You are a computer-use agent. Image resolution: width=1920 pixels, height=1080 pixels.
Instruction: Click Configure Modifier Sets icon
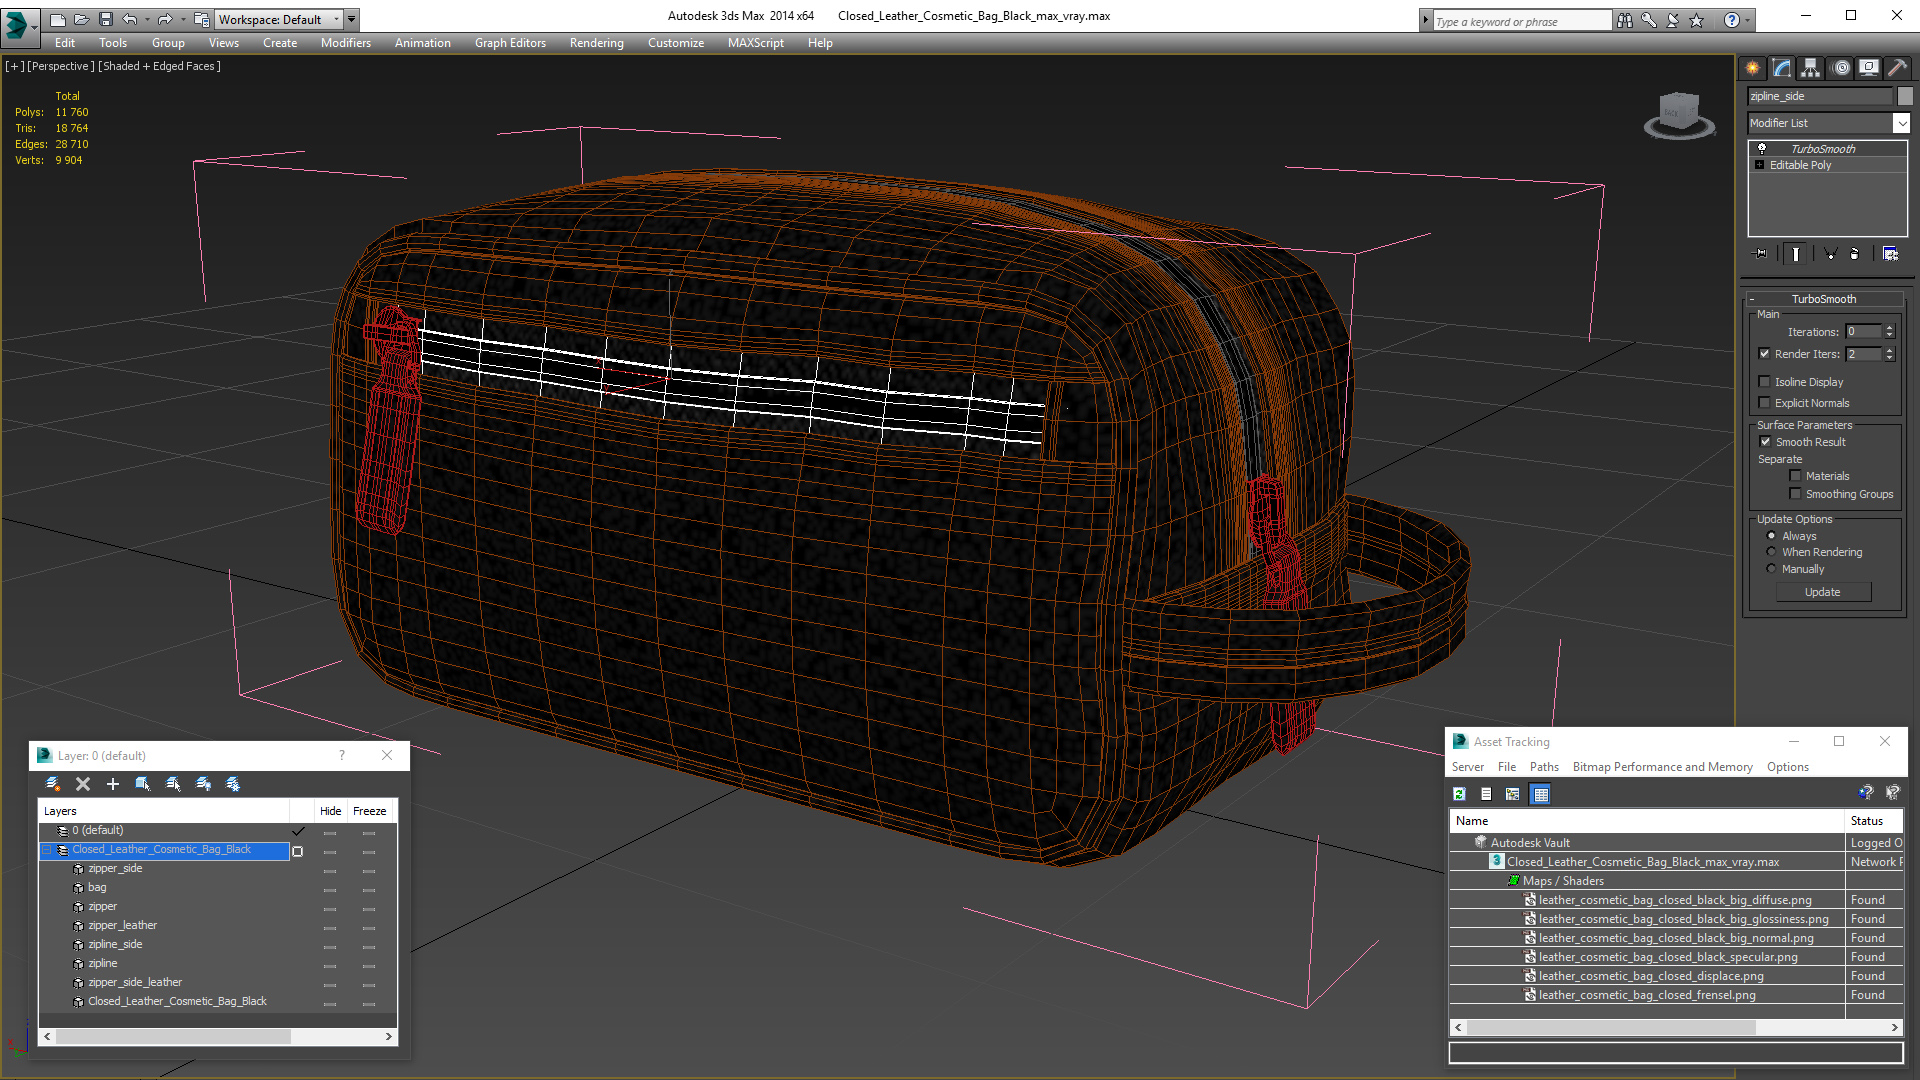tap(1890, 254)
